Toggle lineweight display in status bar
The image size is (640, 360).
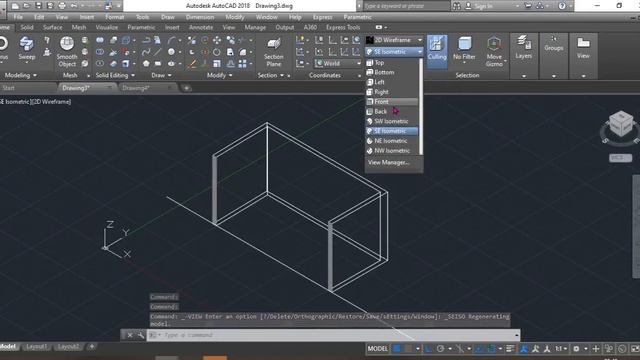(510, 349)
